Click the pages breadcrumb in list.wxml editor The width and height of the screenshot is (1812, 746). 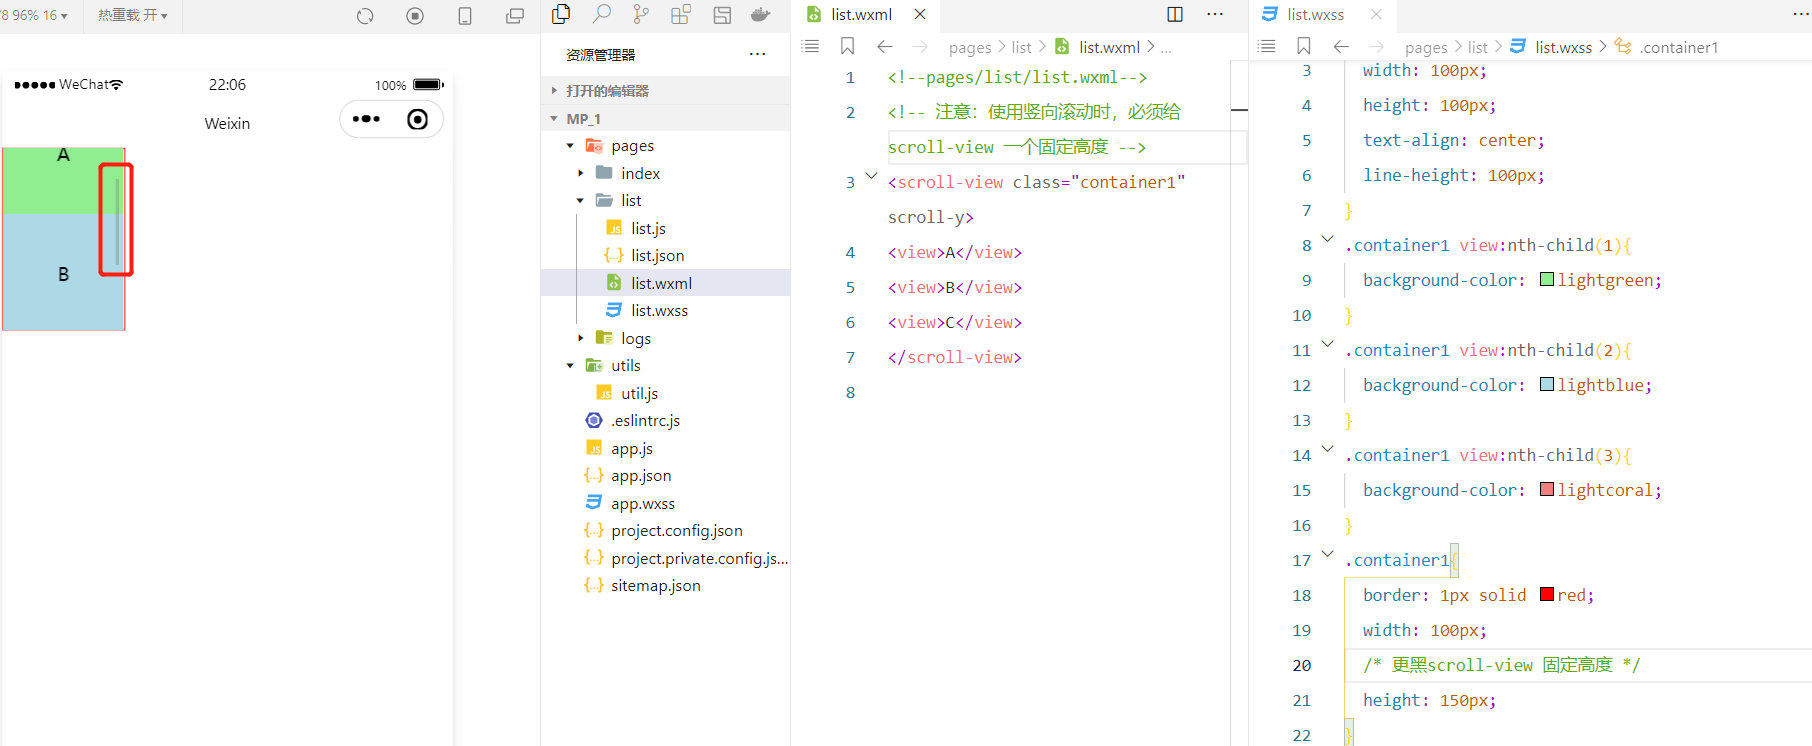969,47
